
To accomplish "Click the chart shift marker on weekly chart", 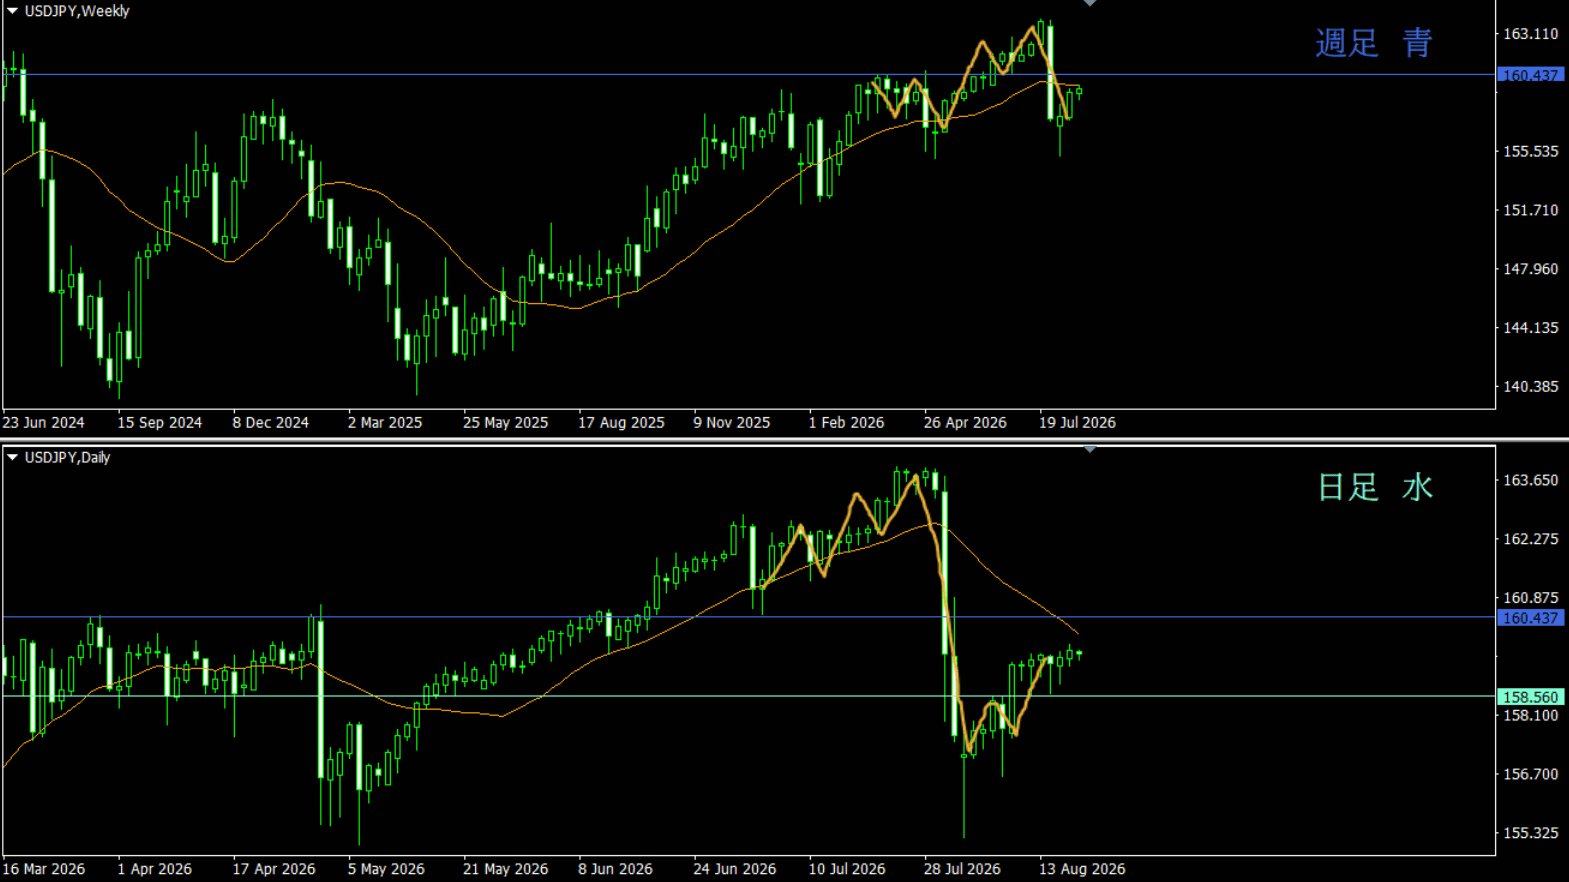I will 1090,3.
